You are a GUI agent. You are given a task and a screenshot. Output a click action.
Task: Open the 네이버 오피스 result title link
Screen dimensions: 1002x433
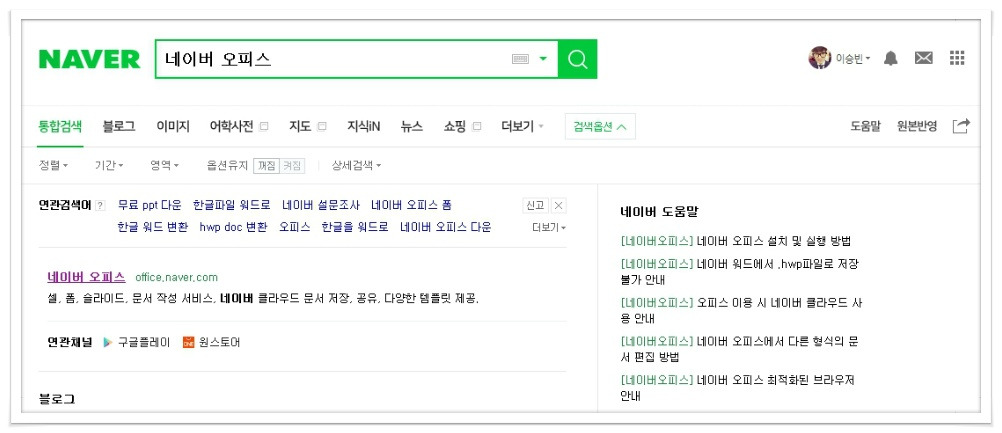pyautogui.click(x=86, y=277)
